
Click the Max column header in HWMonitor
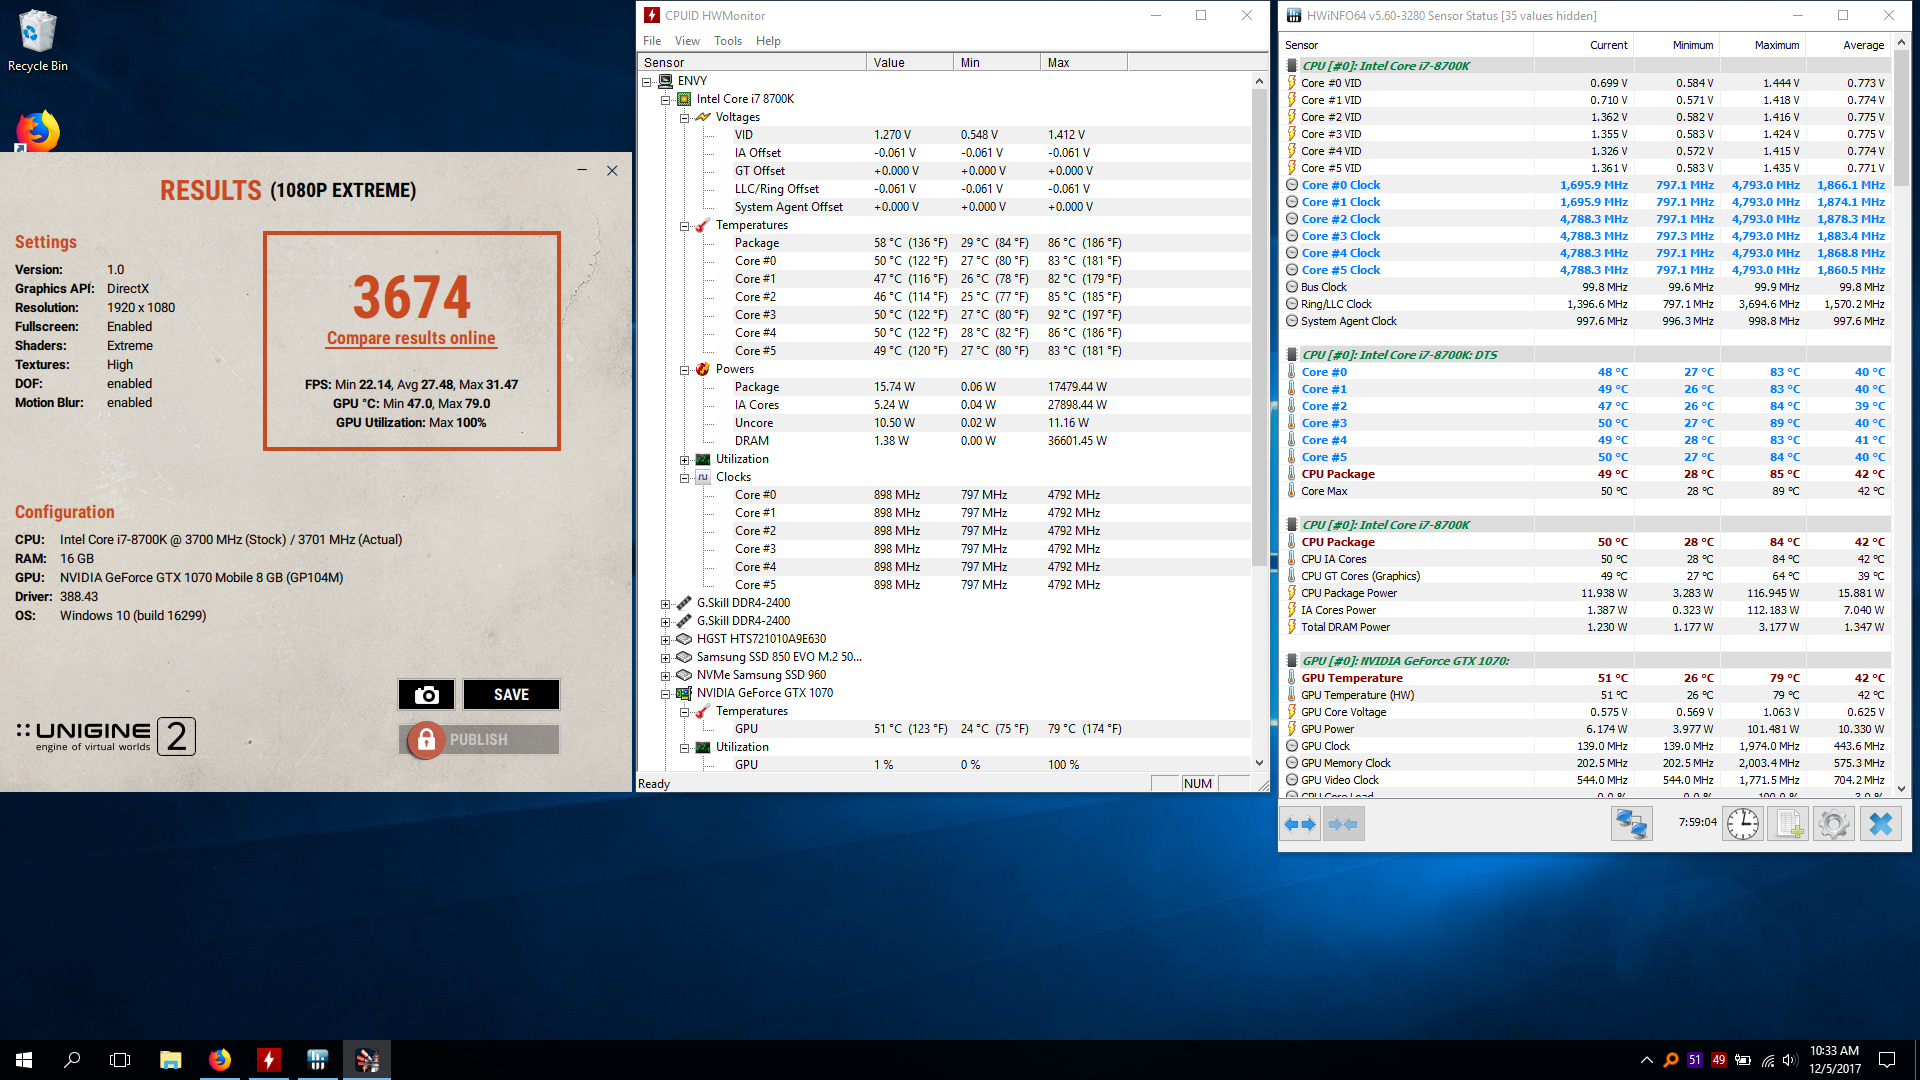click(x=1083, y=62)
